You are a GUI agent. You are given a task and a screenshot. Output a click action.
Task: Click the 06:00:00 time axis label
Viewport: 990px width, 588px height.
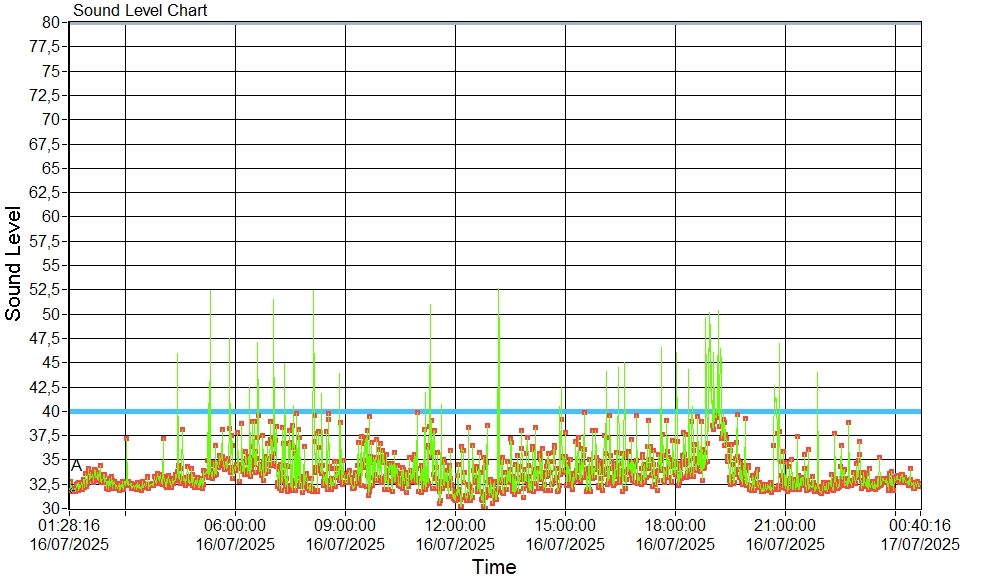(x=235, y=524)
